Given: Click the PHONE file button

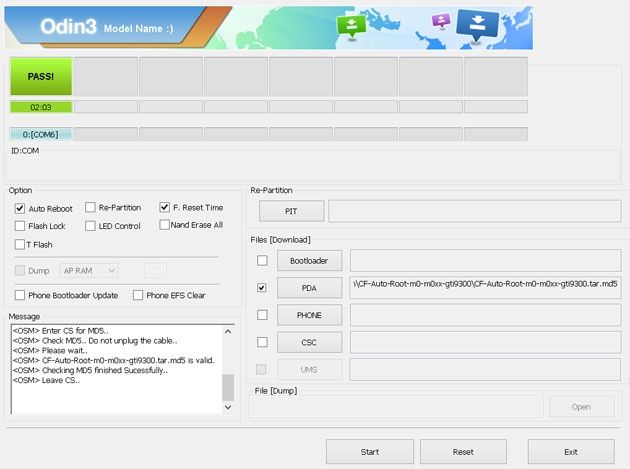Looking at the screenshot, I should 309,315.
